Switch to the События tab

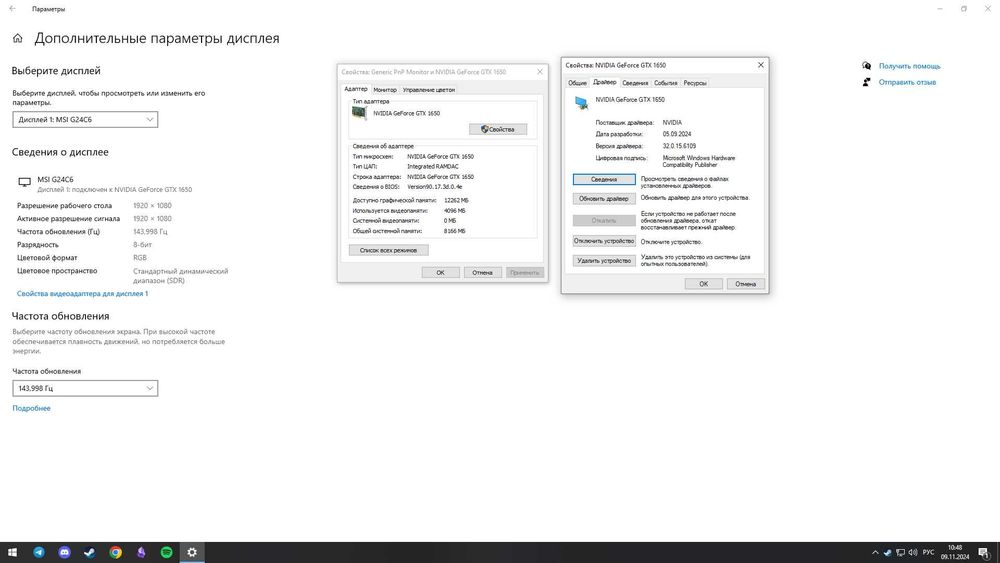pyautogui.click(x=665, y=83)
